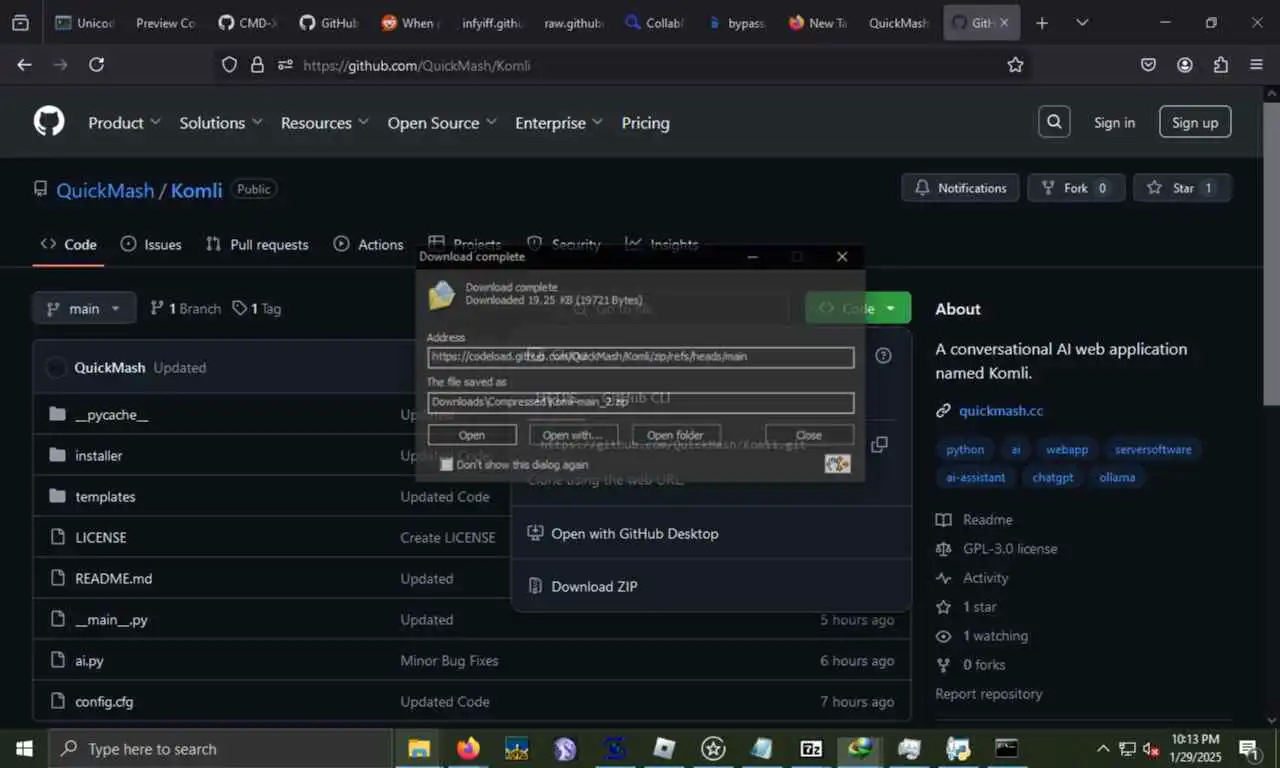The height and width of the screenshot is (768, 1280).
Task: Expand the Open Source menu dropdown
Action: click(x=442, y=122)
